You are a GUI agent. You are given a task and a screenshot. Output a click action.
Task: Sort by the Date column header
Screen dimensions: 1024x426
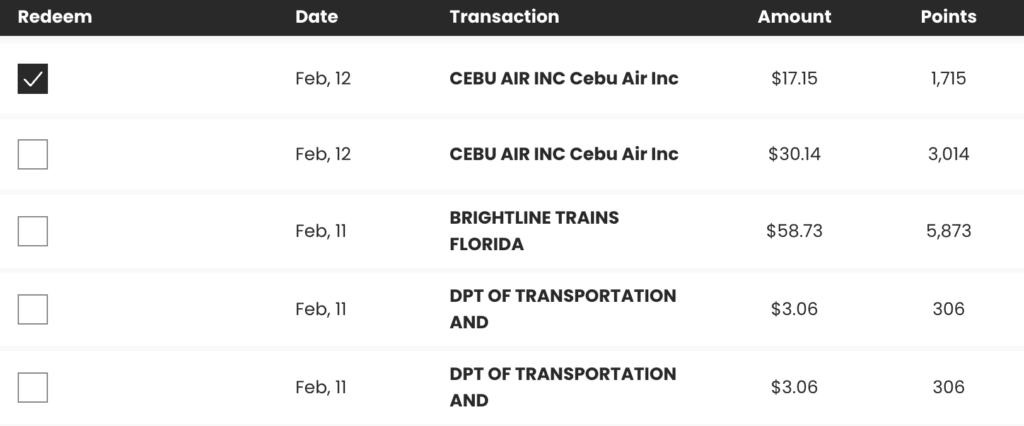(x=317, y=17)
